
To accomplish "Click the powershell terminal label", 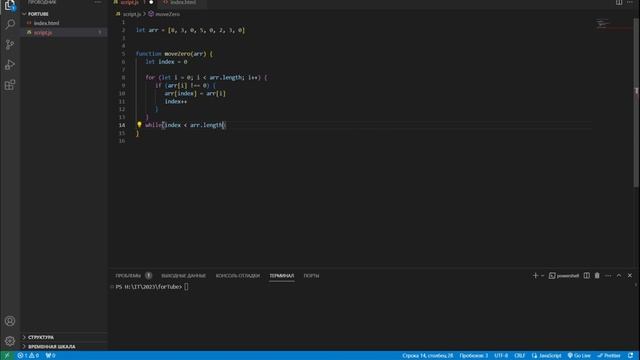I will (x=568, y=276).
